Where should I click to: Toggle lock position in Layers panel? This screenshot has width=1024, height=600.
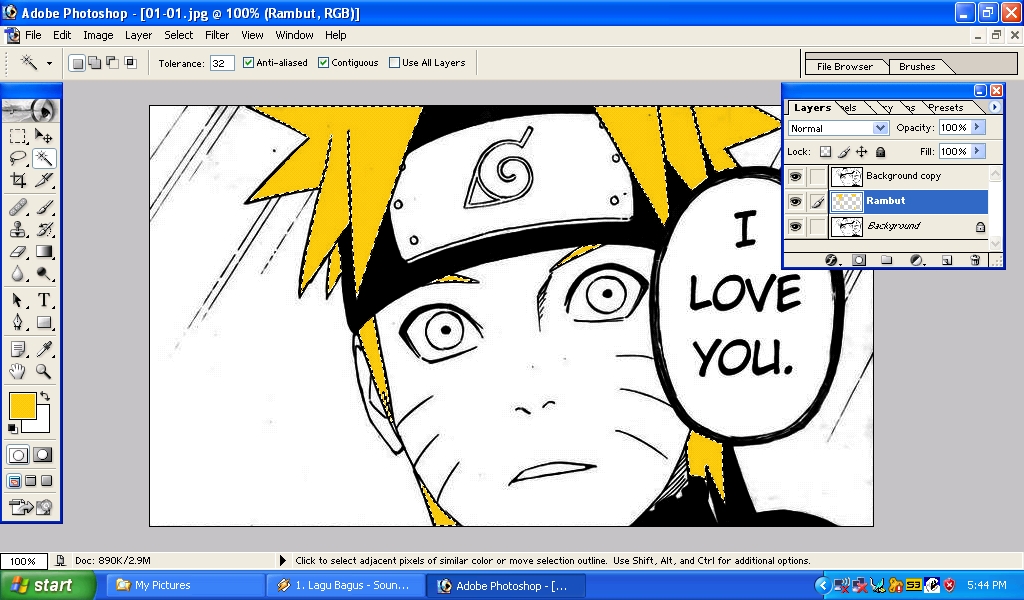861,151
